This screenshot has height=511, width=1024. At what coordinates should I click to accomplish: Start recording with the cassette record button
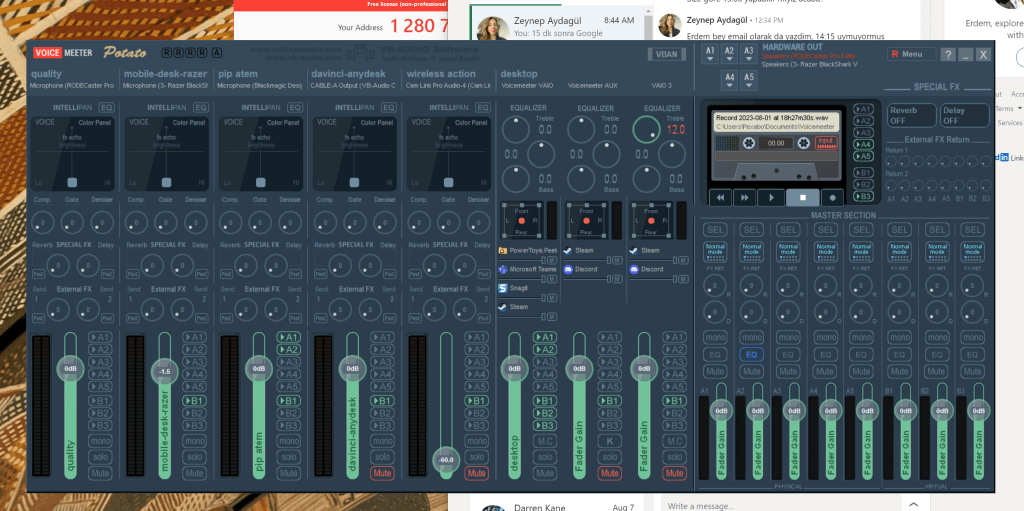(x=833, y=197)
